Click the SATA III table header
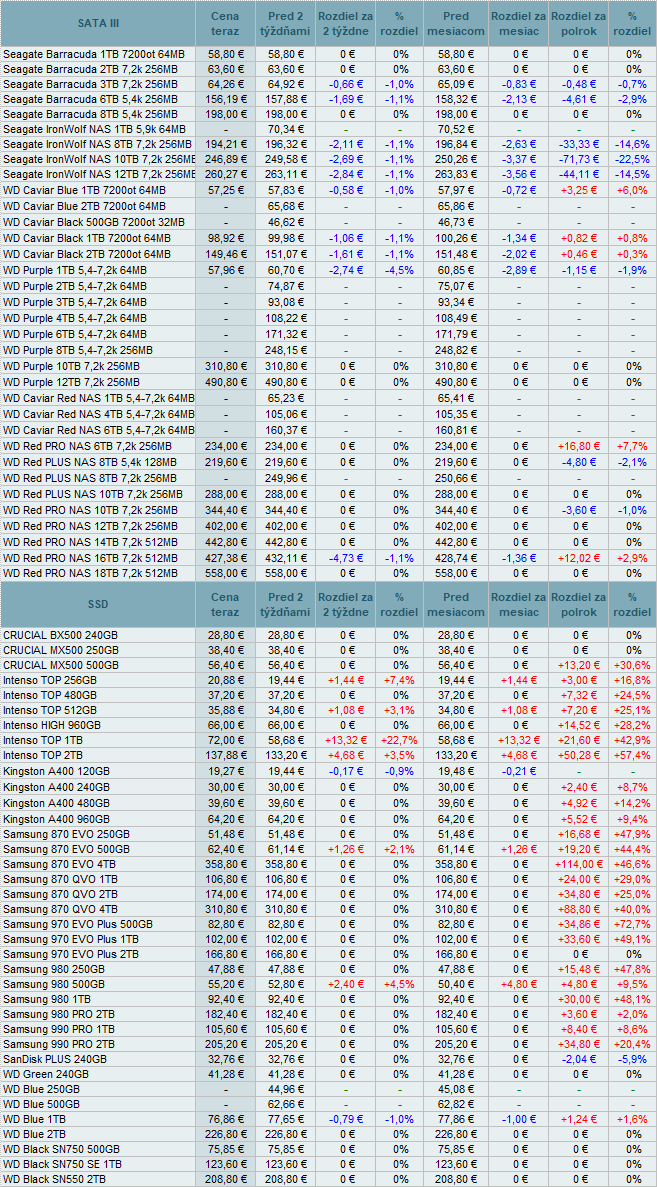Viewport: 657px width, 1187px height. tap(98, 23)
